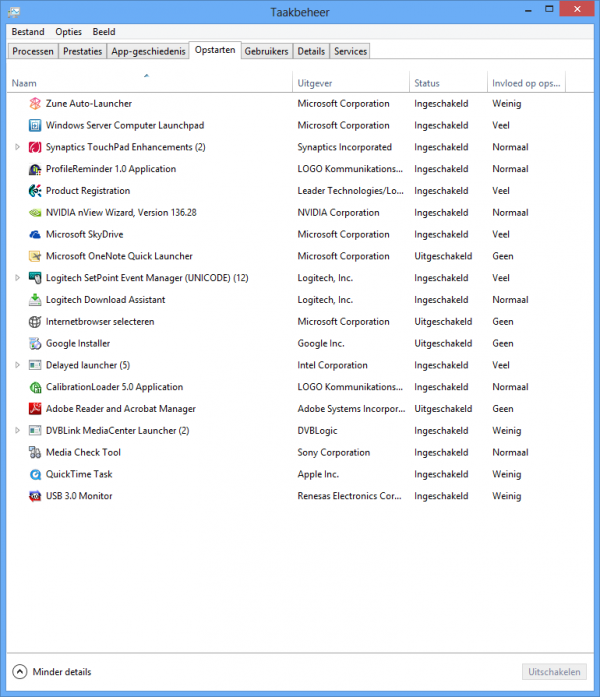
Task: Click the Windows Server Computer Launchpad icon
Action: click(35, 125)
